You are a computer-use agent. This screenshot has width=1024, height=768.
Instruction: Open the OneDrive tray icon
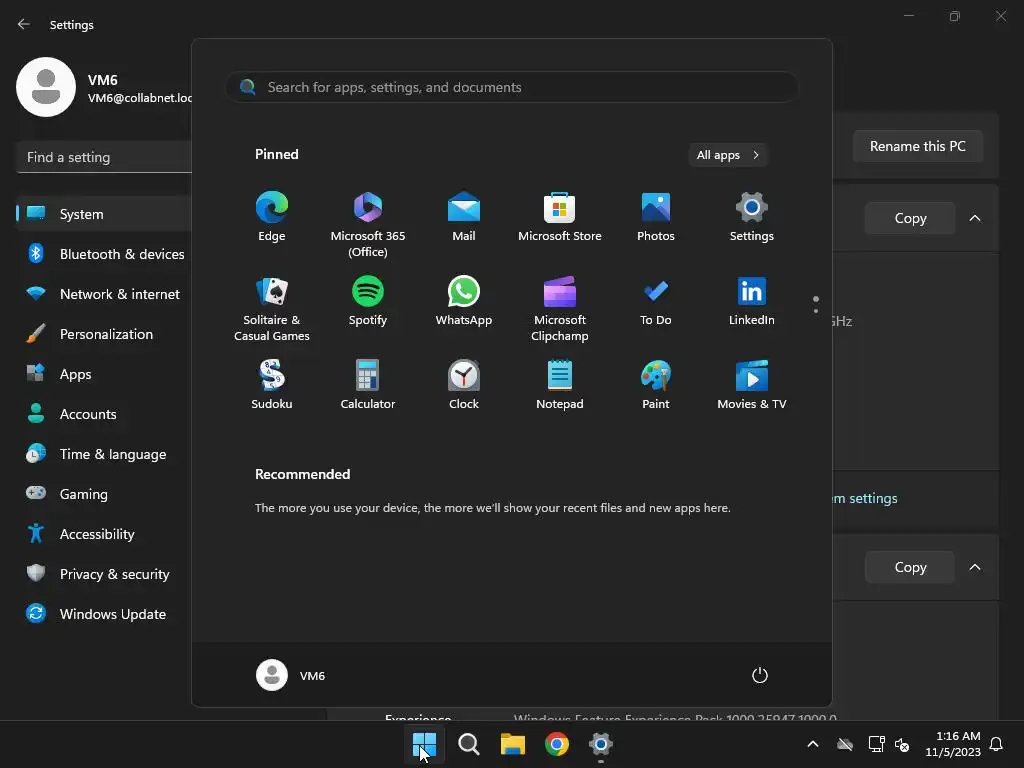click(845, 744)
